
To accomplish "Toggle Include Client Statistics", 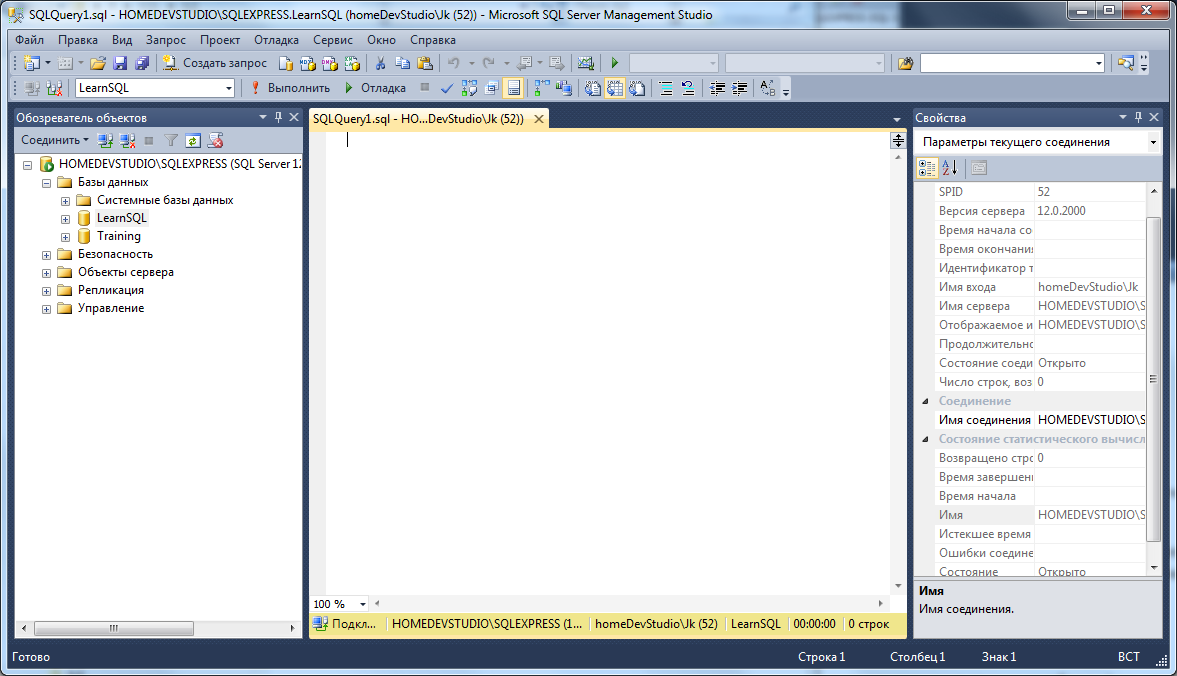I will 564,89.
